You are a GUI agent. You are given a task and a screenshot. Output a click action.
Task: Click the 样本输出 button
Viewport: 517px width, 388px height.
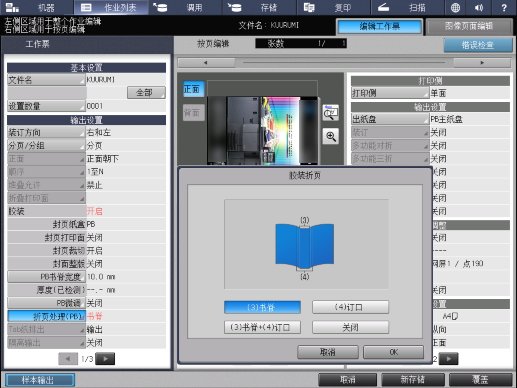[40, 380]
